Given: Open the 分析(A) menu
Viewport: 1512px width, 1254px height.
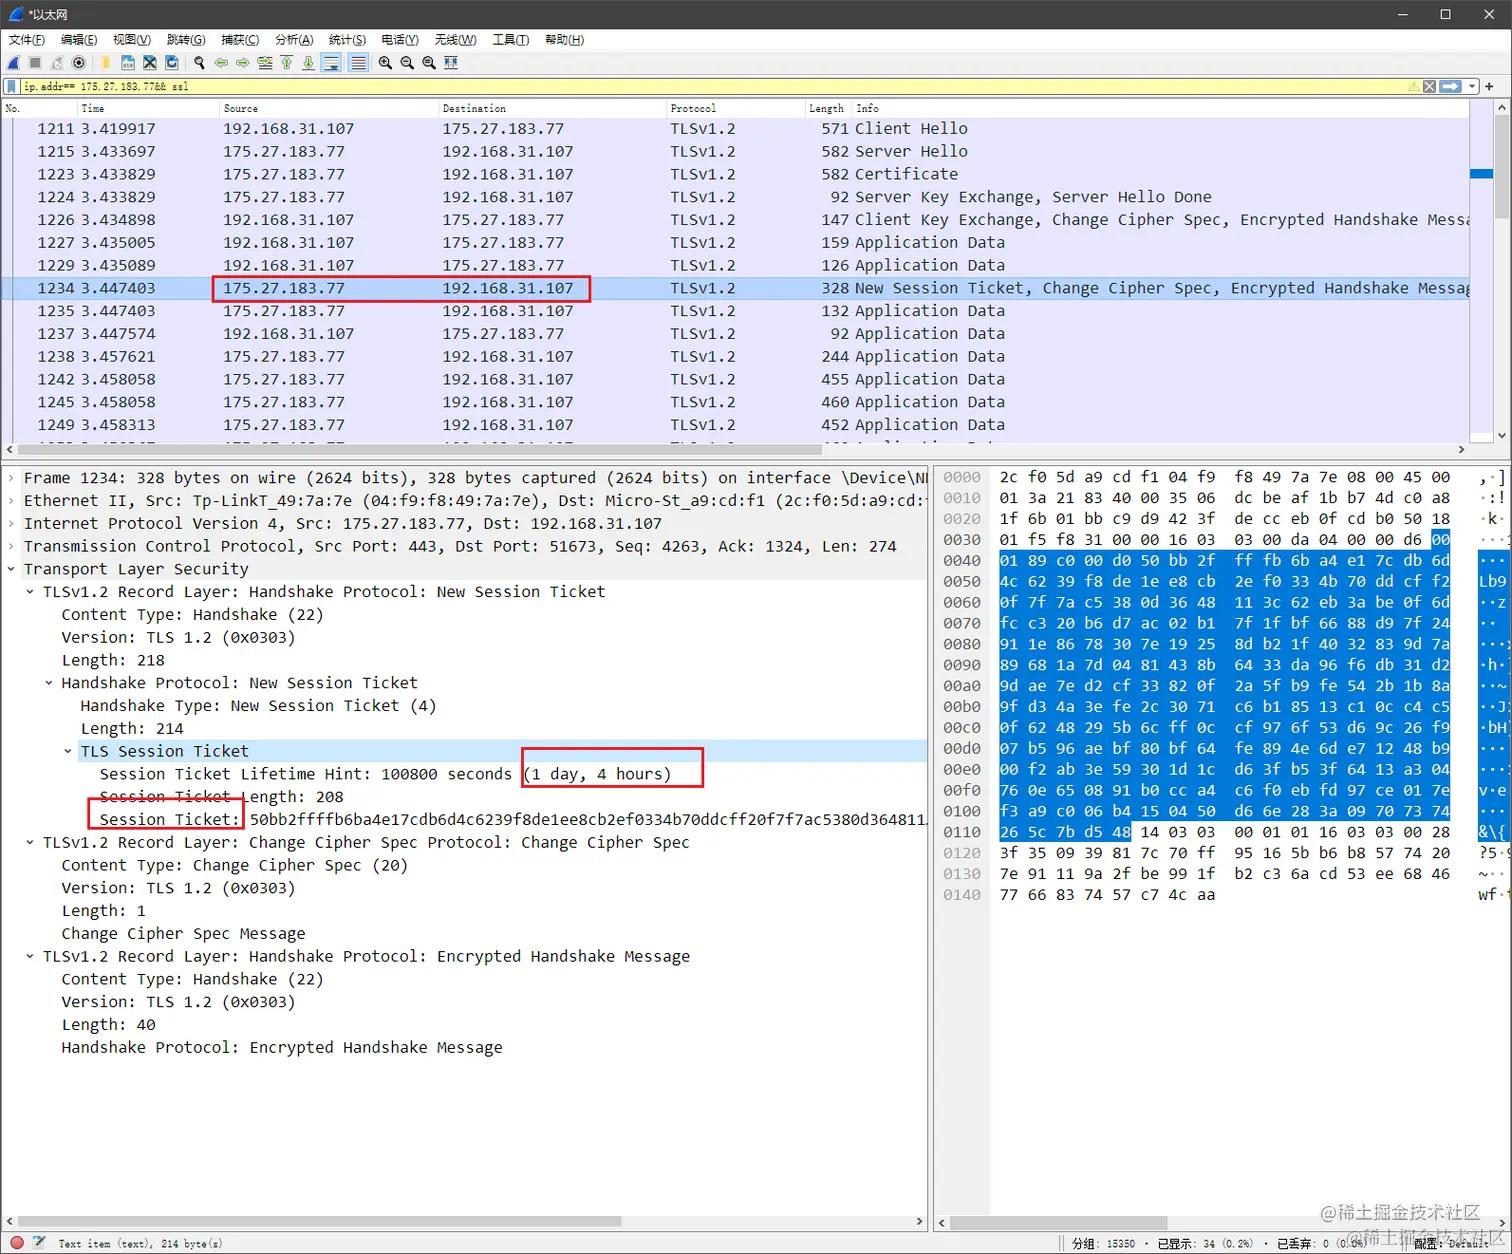Looking at the screenshot, I should [x=294, y=40].
